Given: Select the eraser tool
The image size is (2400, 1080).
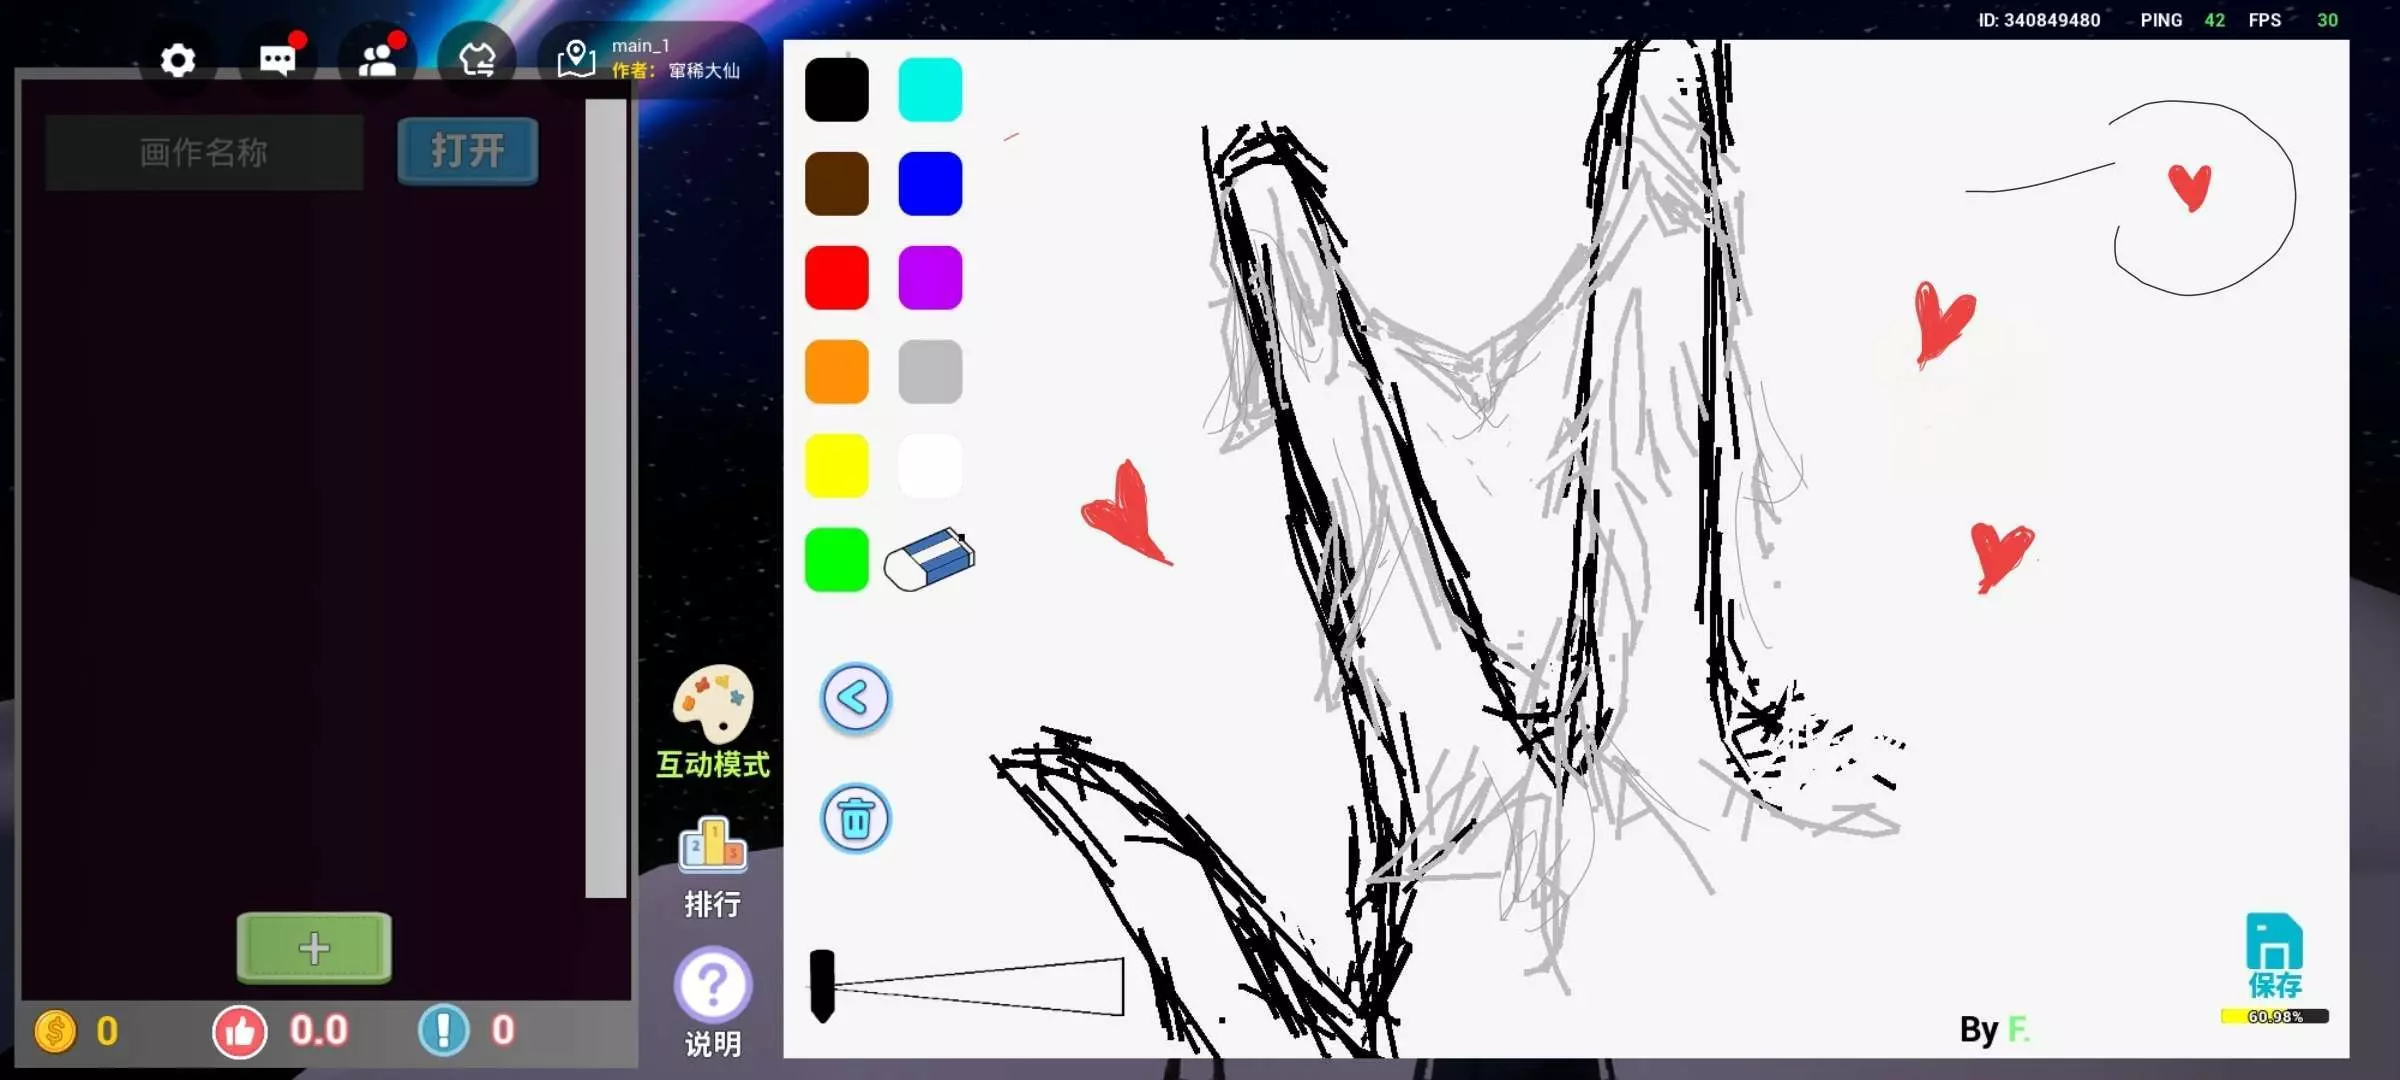Looking at the screenshot, I should click(930, 560).
